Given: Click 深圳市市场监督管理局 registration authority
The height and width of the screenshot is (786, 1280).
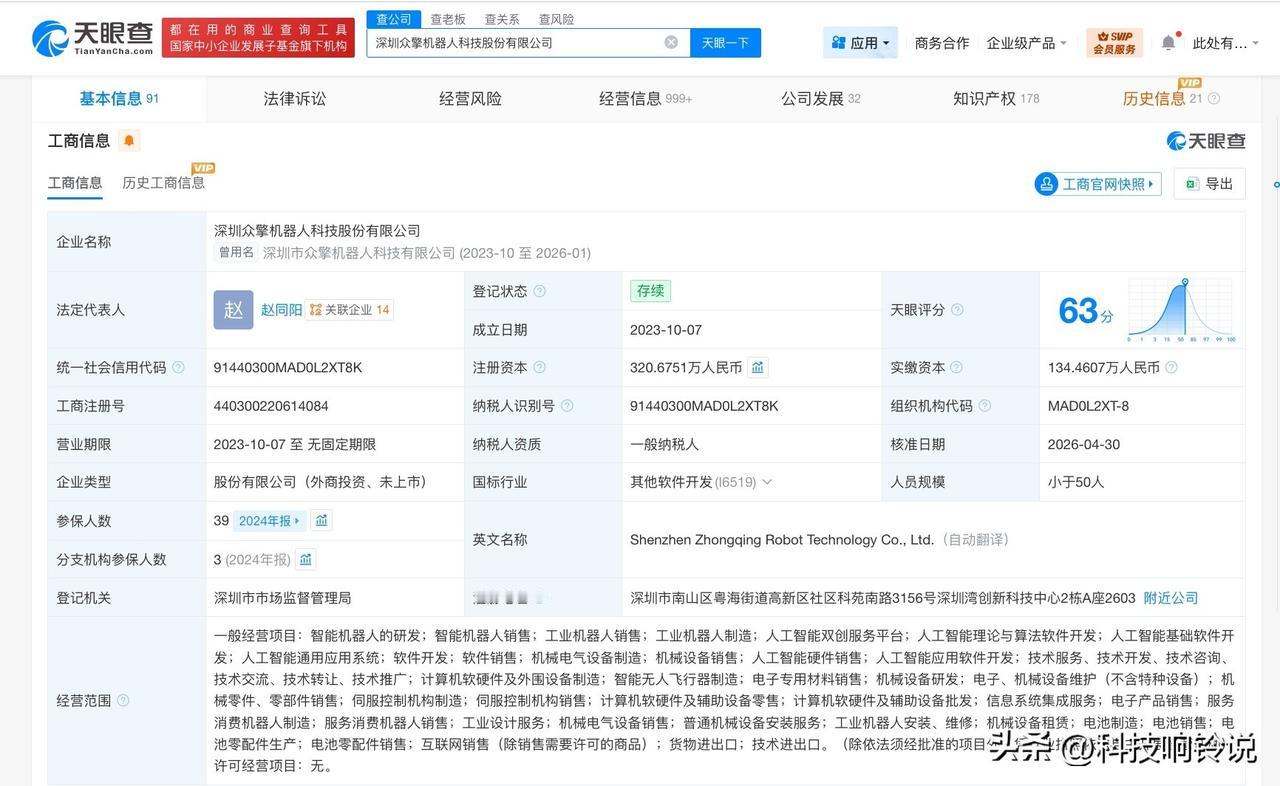Looking at the screenshot, I should click(282, 598).
